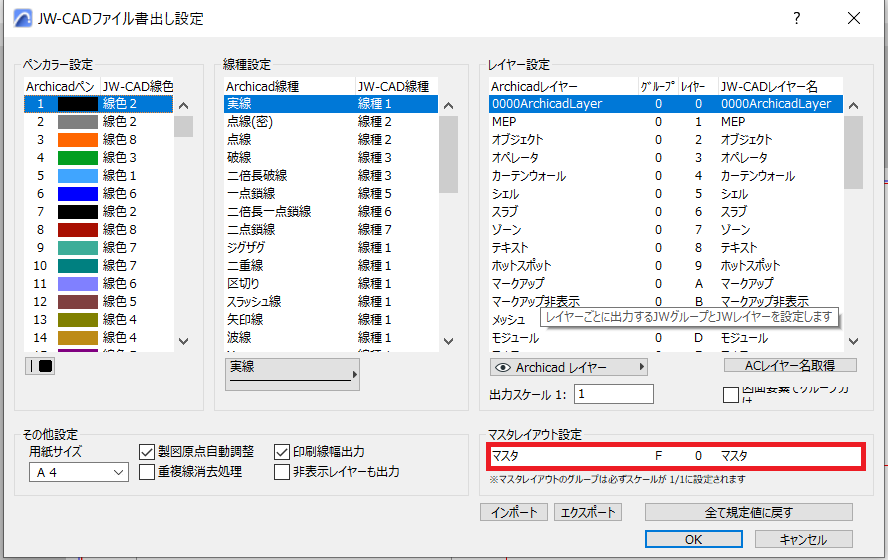This screenshot has height=560, width=888.
Task: Select pen 4 green color swatch
Action: 78,157
